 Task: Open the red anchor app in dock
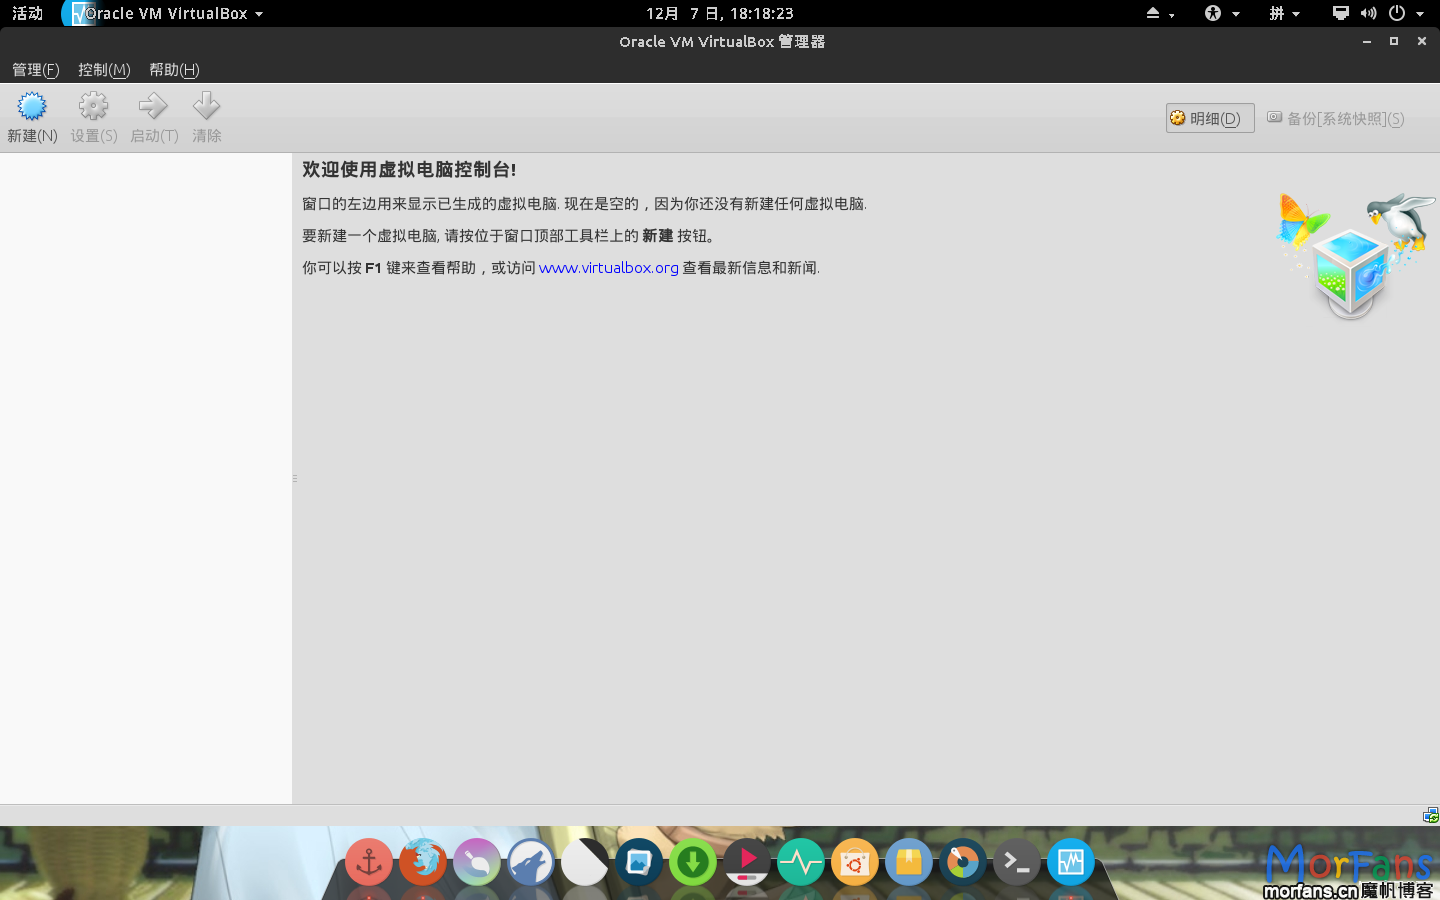[369, 862]
